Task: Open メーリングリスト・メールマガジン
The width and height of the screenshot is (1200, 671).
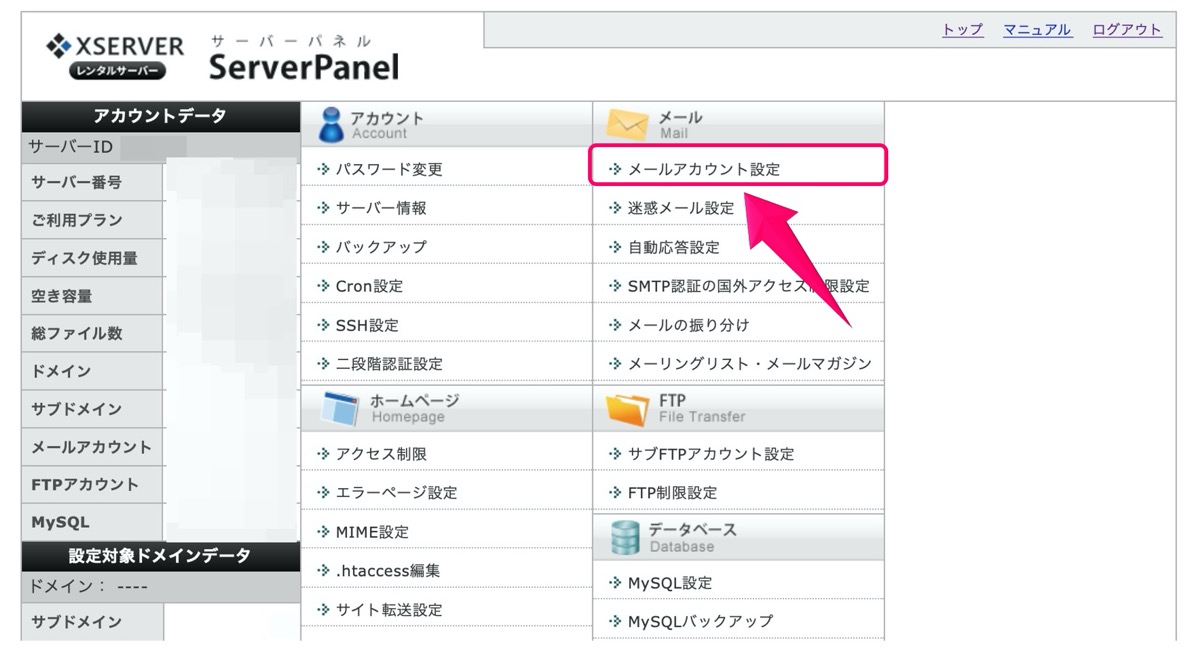Action: (x=750, y=364)
